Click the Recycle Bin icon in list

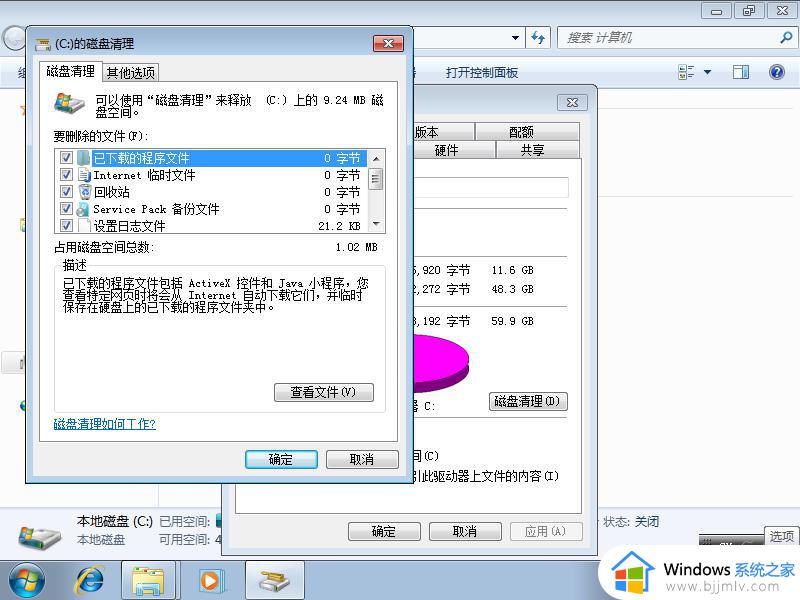84,191
